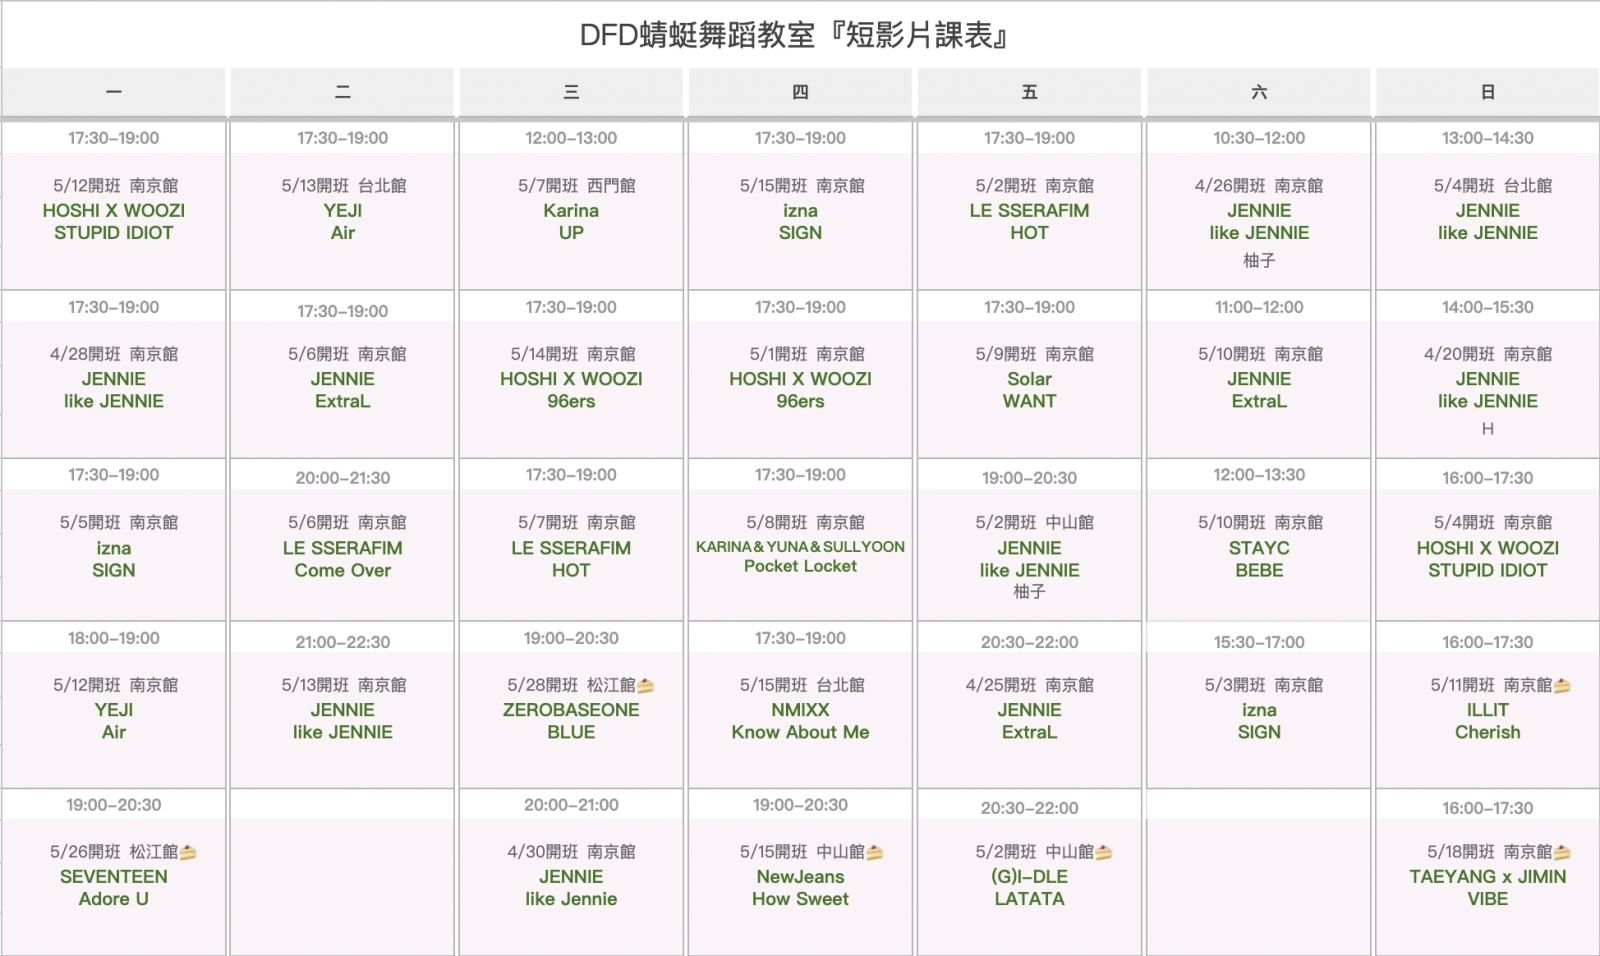Click the song title "BLUE"
This screenshot has height=956, width=1600.
(x=571, y=732)
